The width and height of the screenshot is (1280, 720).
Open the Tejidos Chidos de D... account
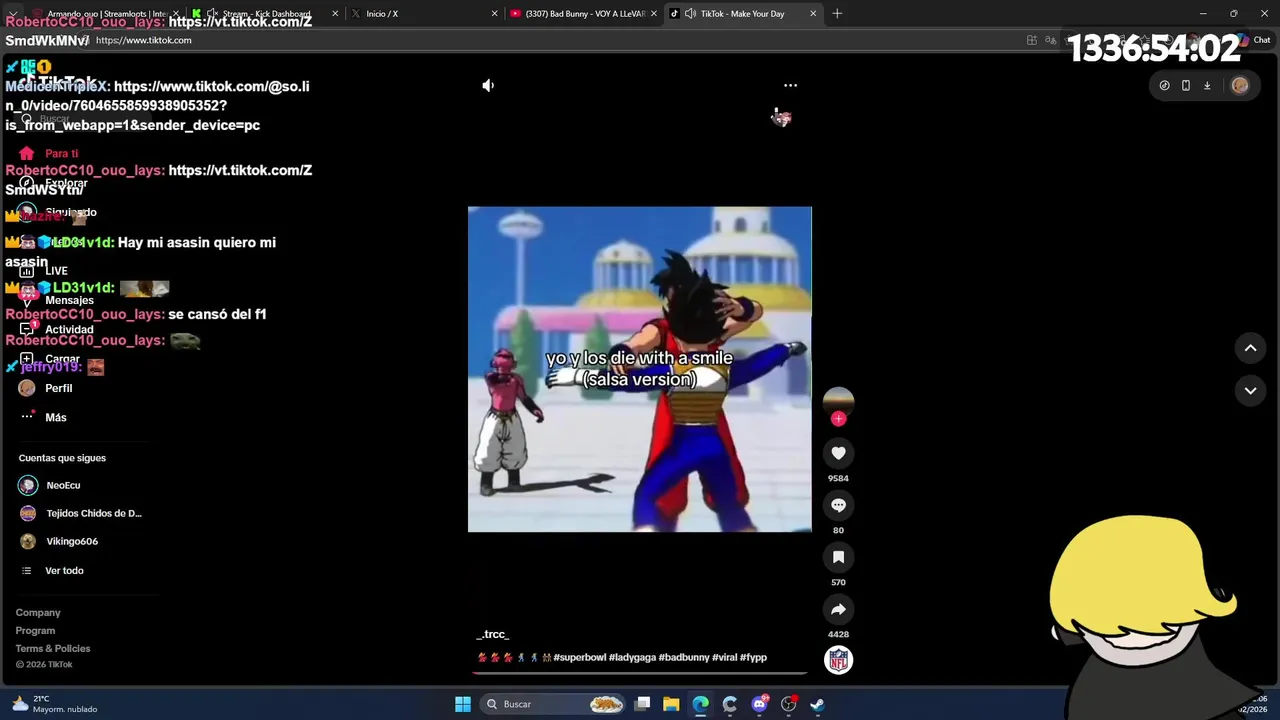(81, 513)
